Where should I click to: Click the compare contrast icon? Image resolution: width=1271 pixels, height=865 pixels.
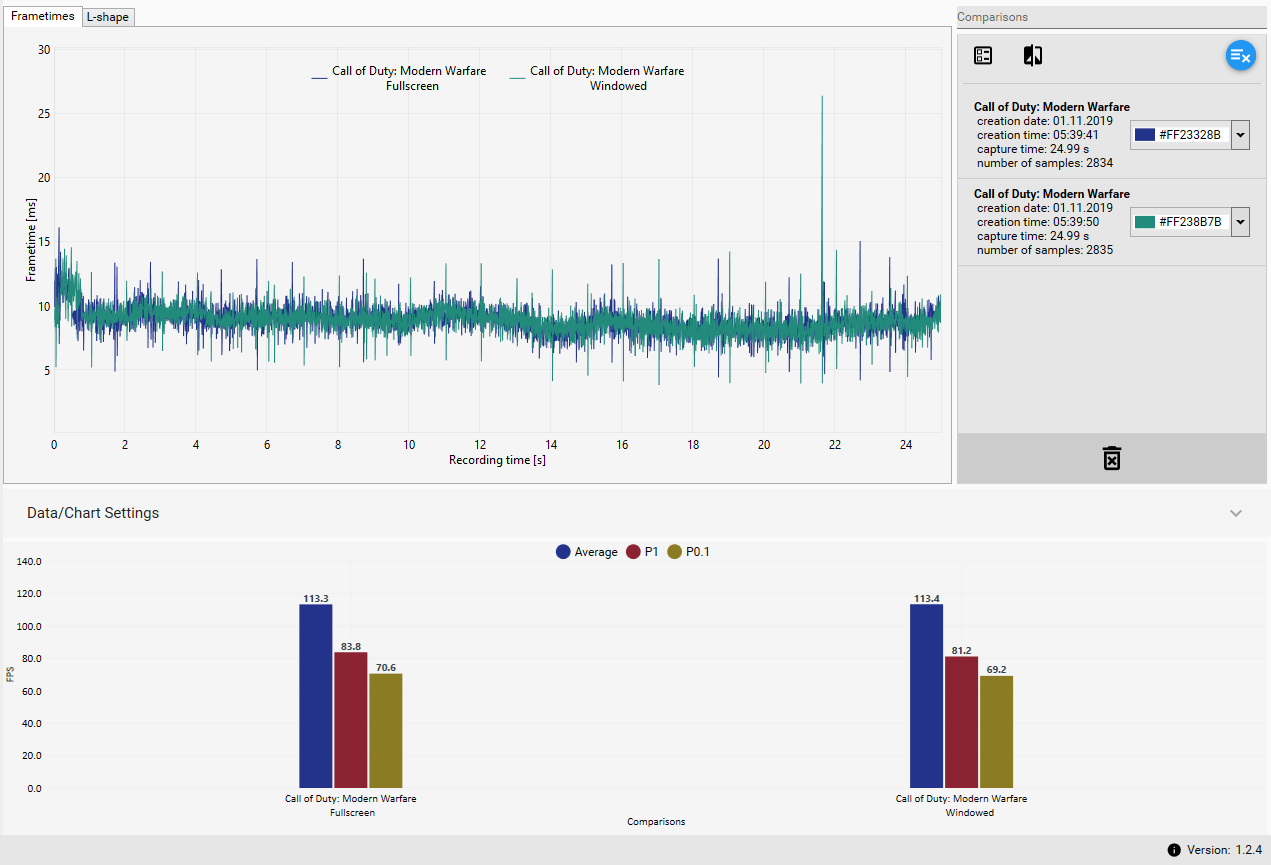[1033, 56]
